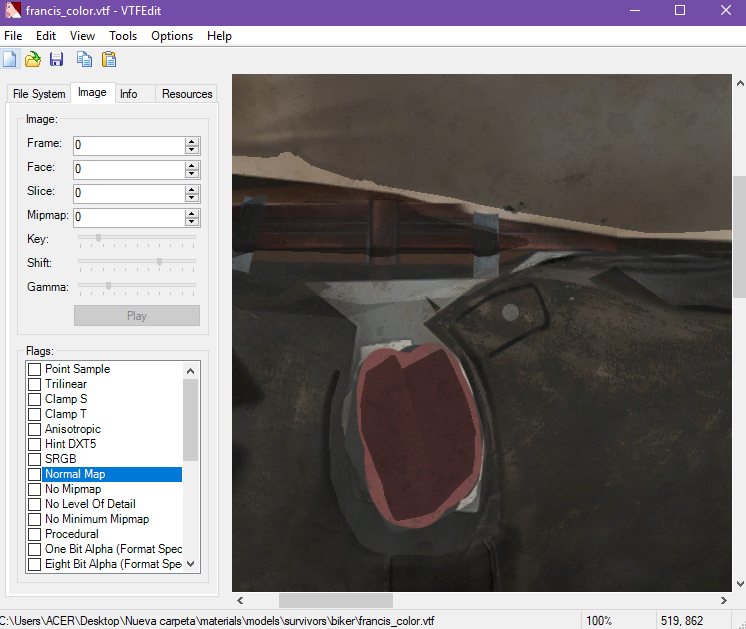746x629 pixels.
Task: Click the Key slider handle
Action: (x=98, y=237)
